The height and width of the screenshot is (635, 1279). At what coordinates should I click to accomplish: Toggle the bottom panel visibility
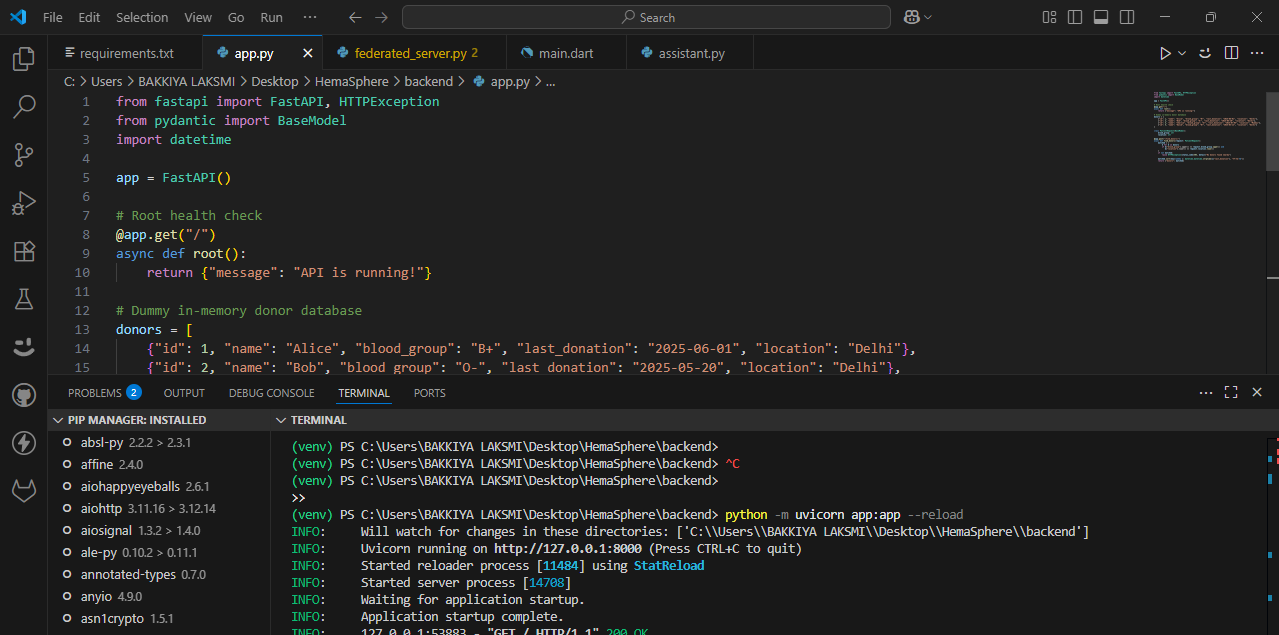[x=1101, y=17]
